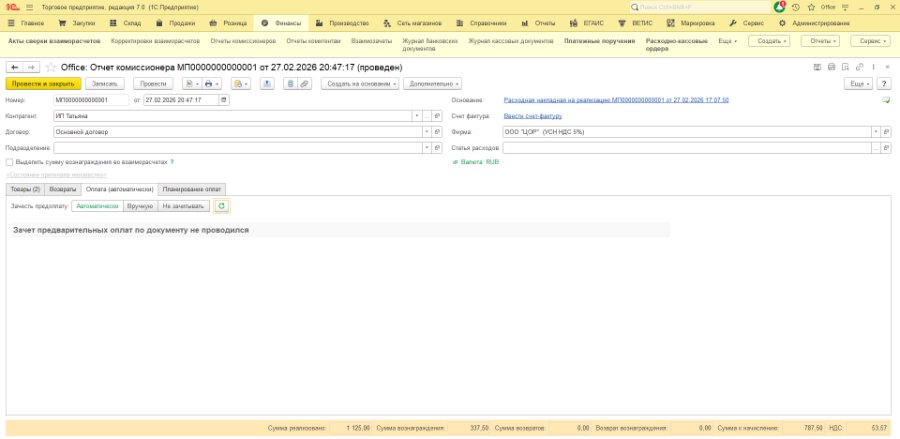Click the blue upload icon in toolbar
Viewport: 900px width, 439px height.
pos(267,84)
